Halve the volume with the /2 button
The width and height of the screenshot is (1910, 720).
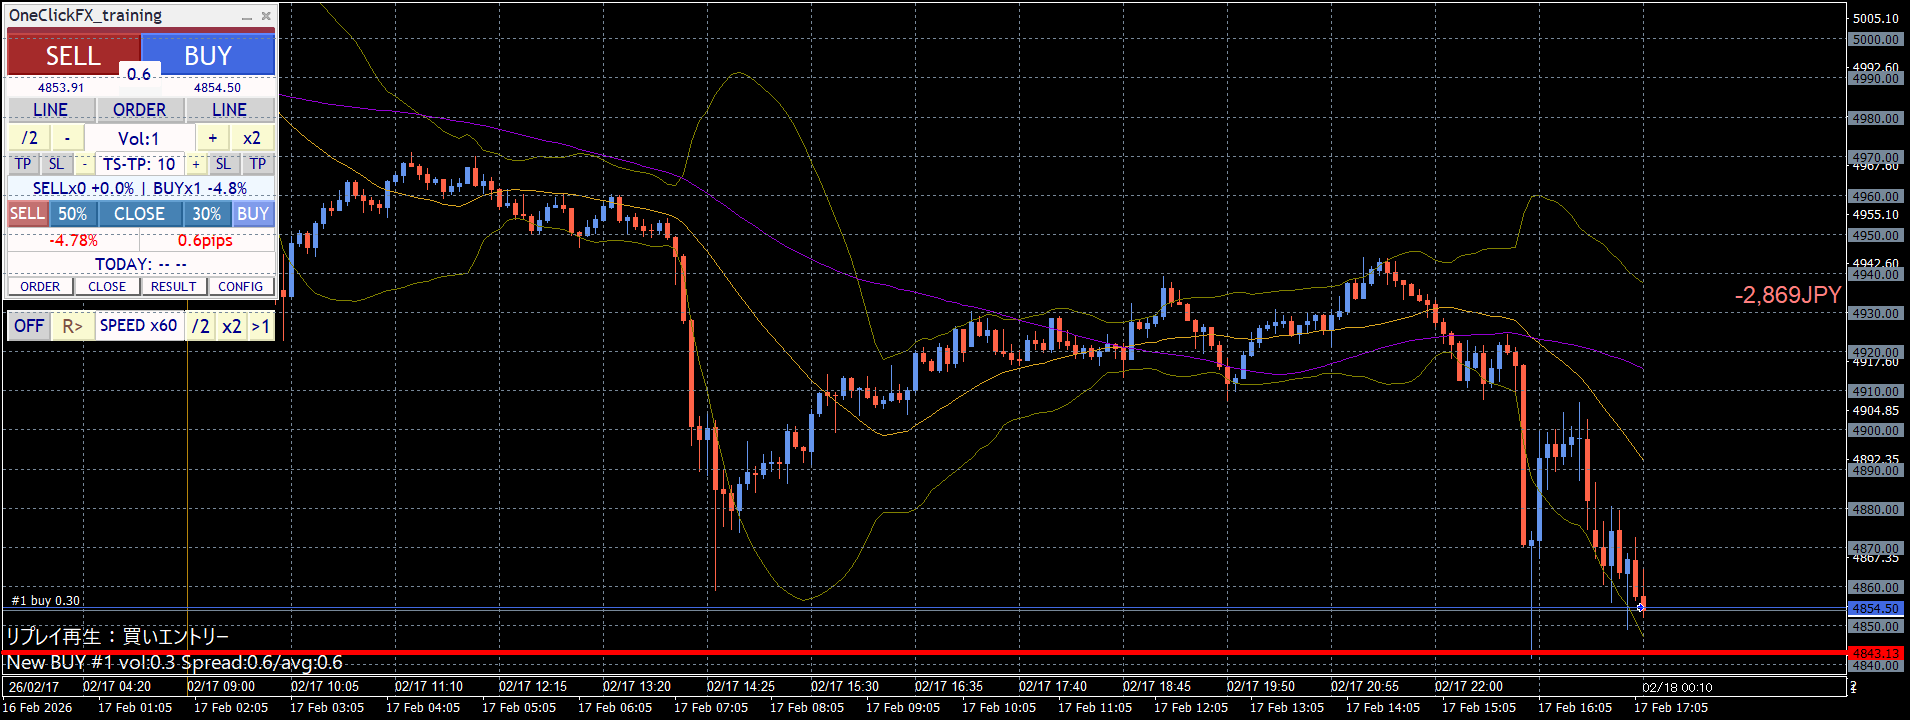click(30, 138)
